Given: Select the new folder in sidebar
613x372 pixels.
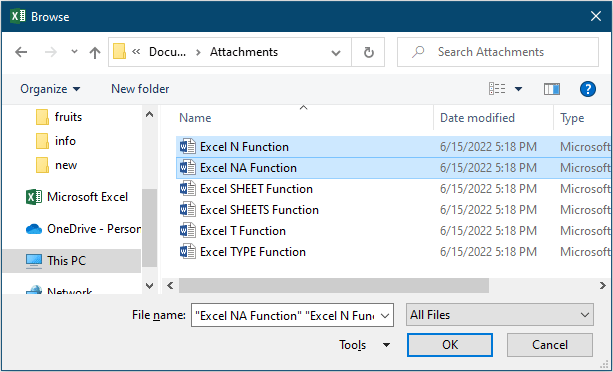Looking at the screenshot, I should (x=56, y=165).
